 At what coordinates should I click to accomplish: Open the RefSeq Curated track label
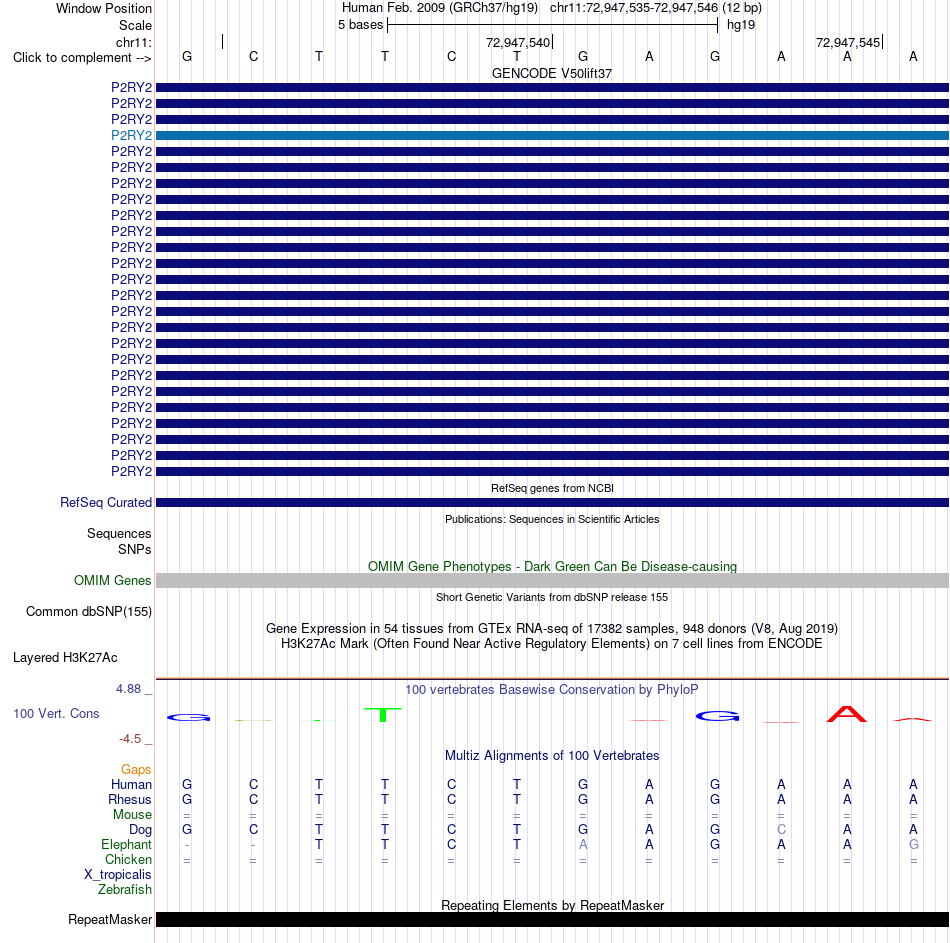point(106,502)
